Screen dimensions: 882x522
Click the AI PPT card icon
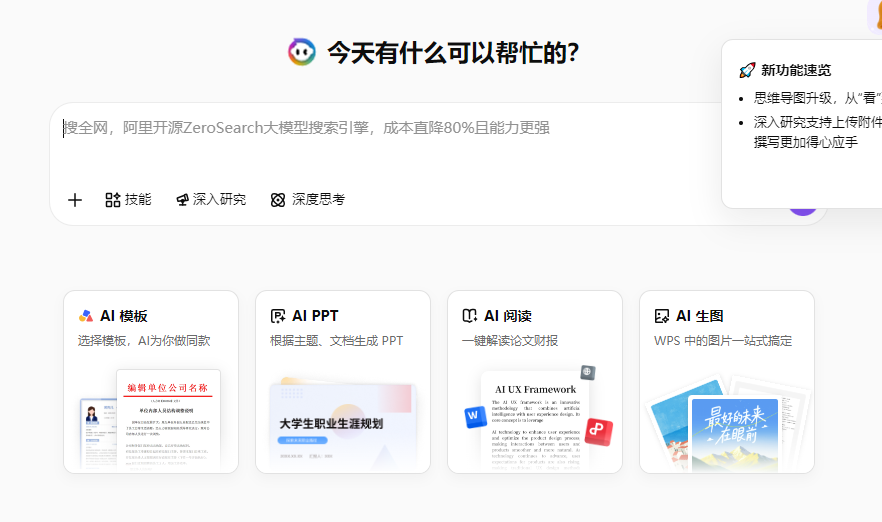[278, 316]
